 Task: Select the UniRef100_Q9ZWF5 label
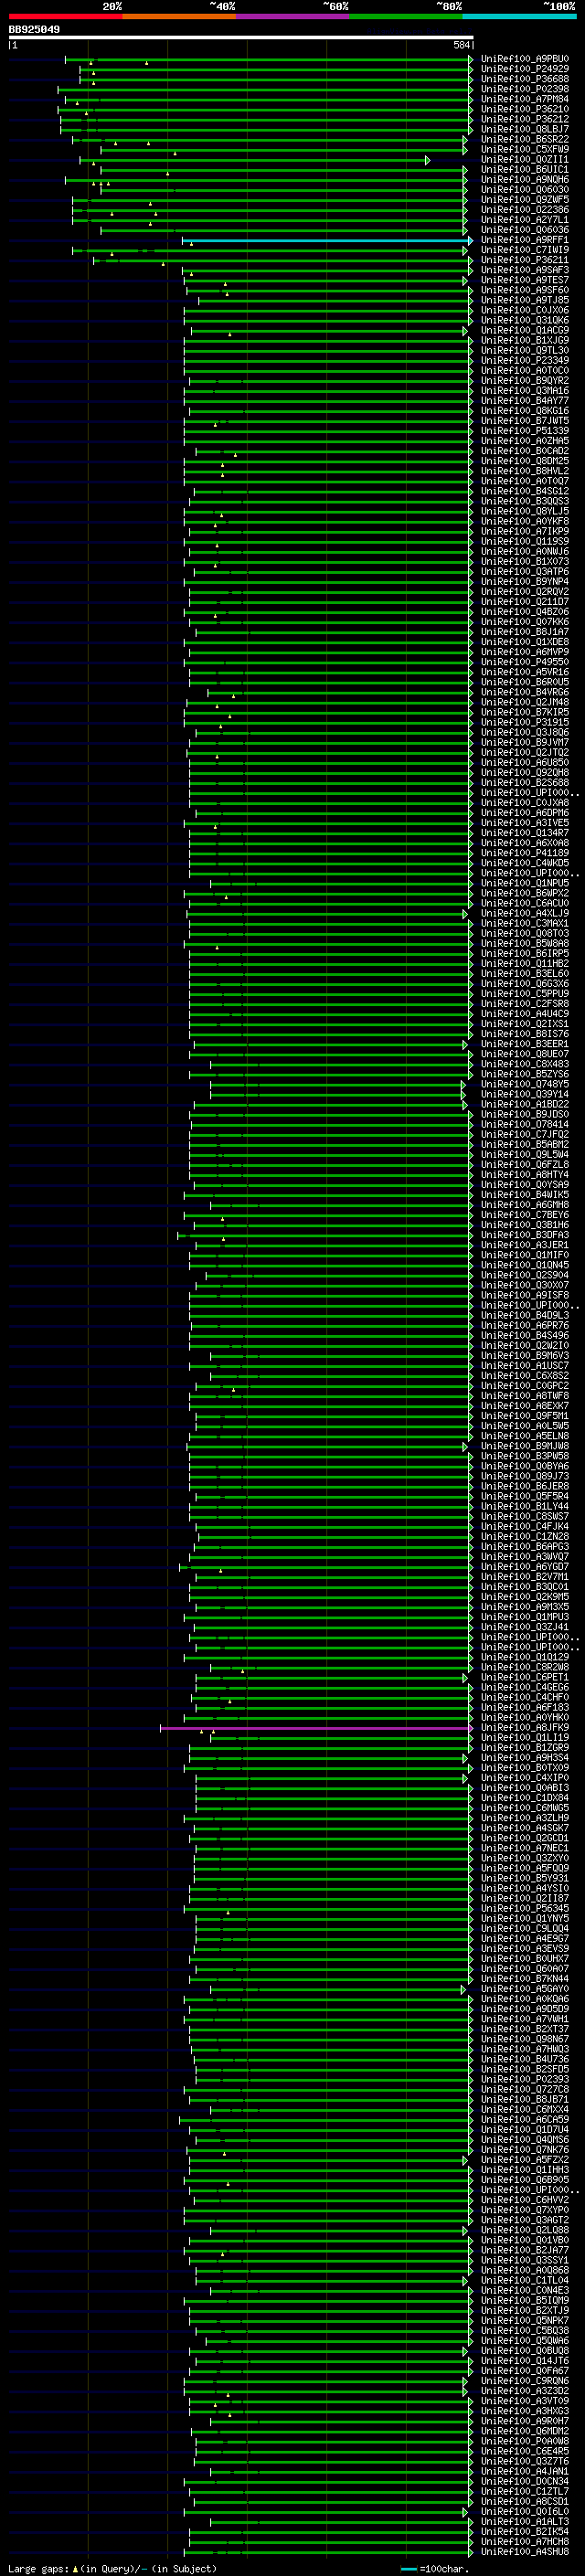click(524, 200)
